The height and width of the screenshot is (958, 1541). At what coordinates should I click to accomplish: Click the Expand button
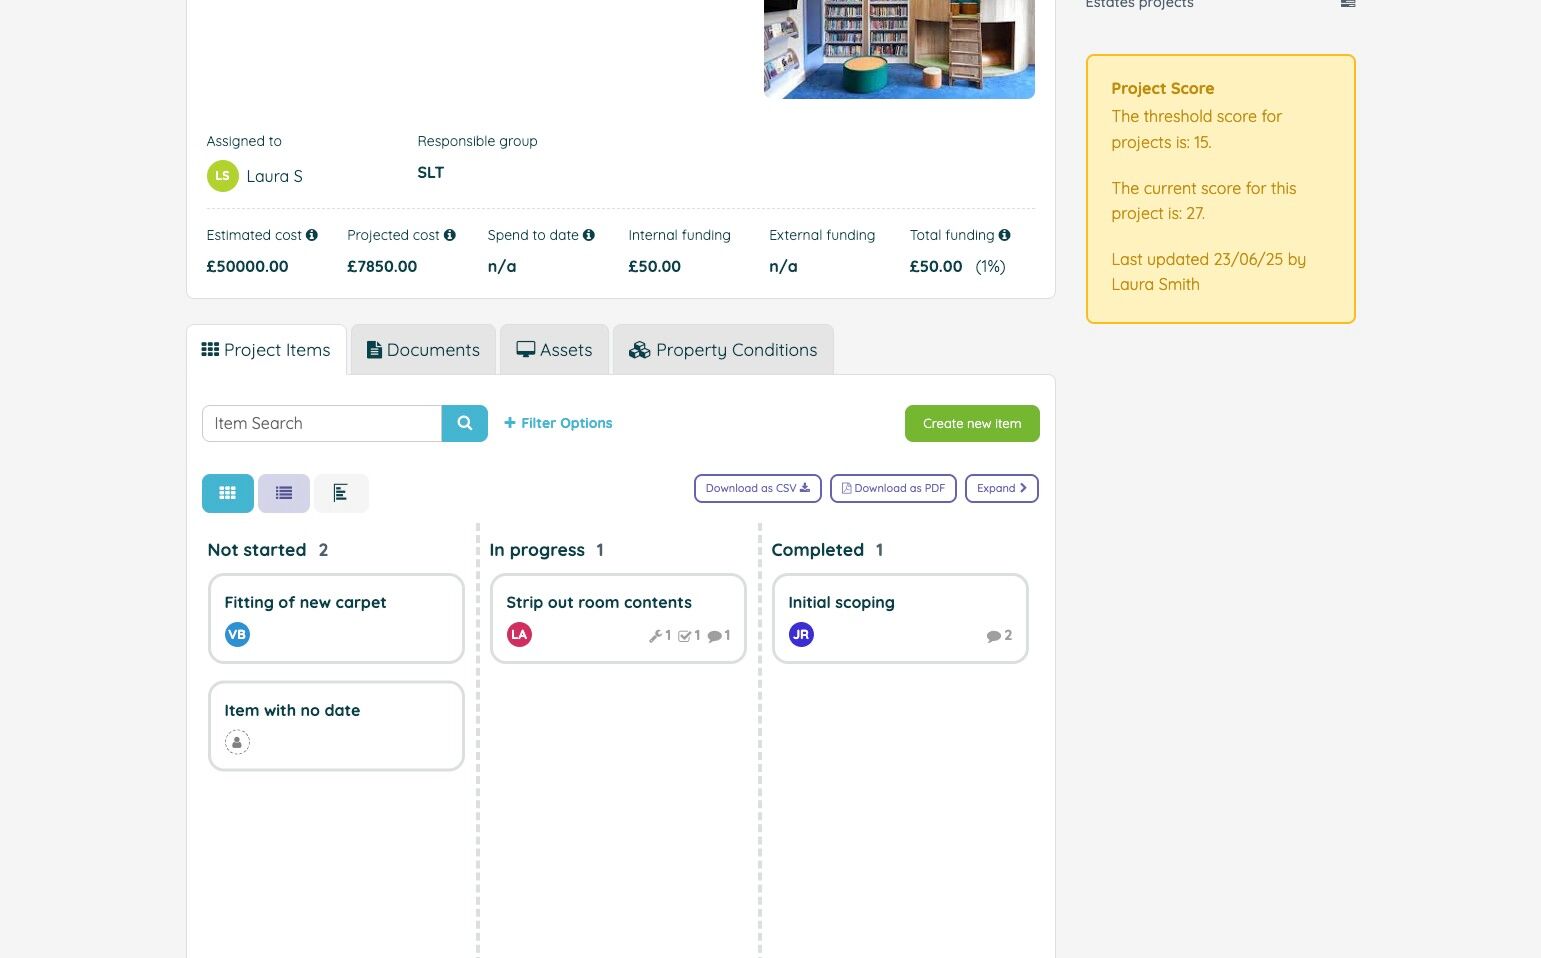click(1002, 488)
